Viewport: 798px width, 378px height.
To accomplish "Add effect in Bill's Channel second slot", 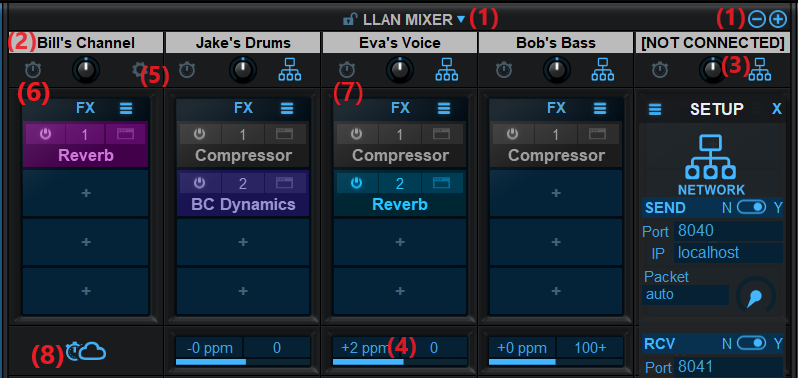I will point(86,193).
